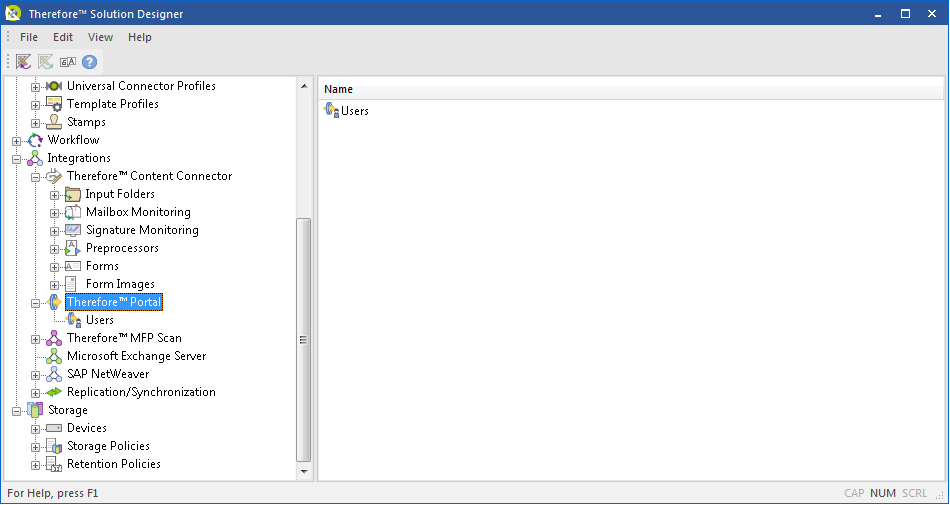Click the tree scrollbar down arrow
Screen dimensions: 950x505
tap(304, 472)
